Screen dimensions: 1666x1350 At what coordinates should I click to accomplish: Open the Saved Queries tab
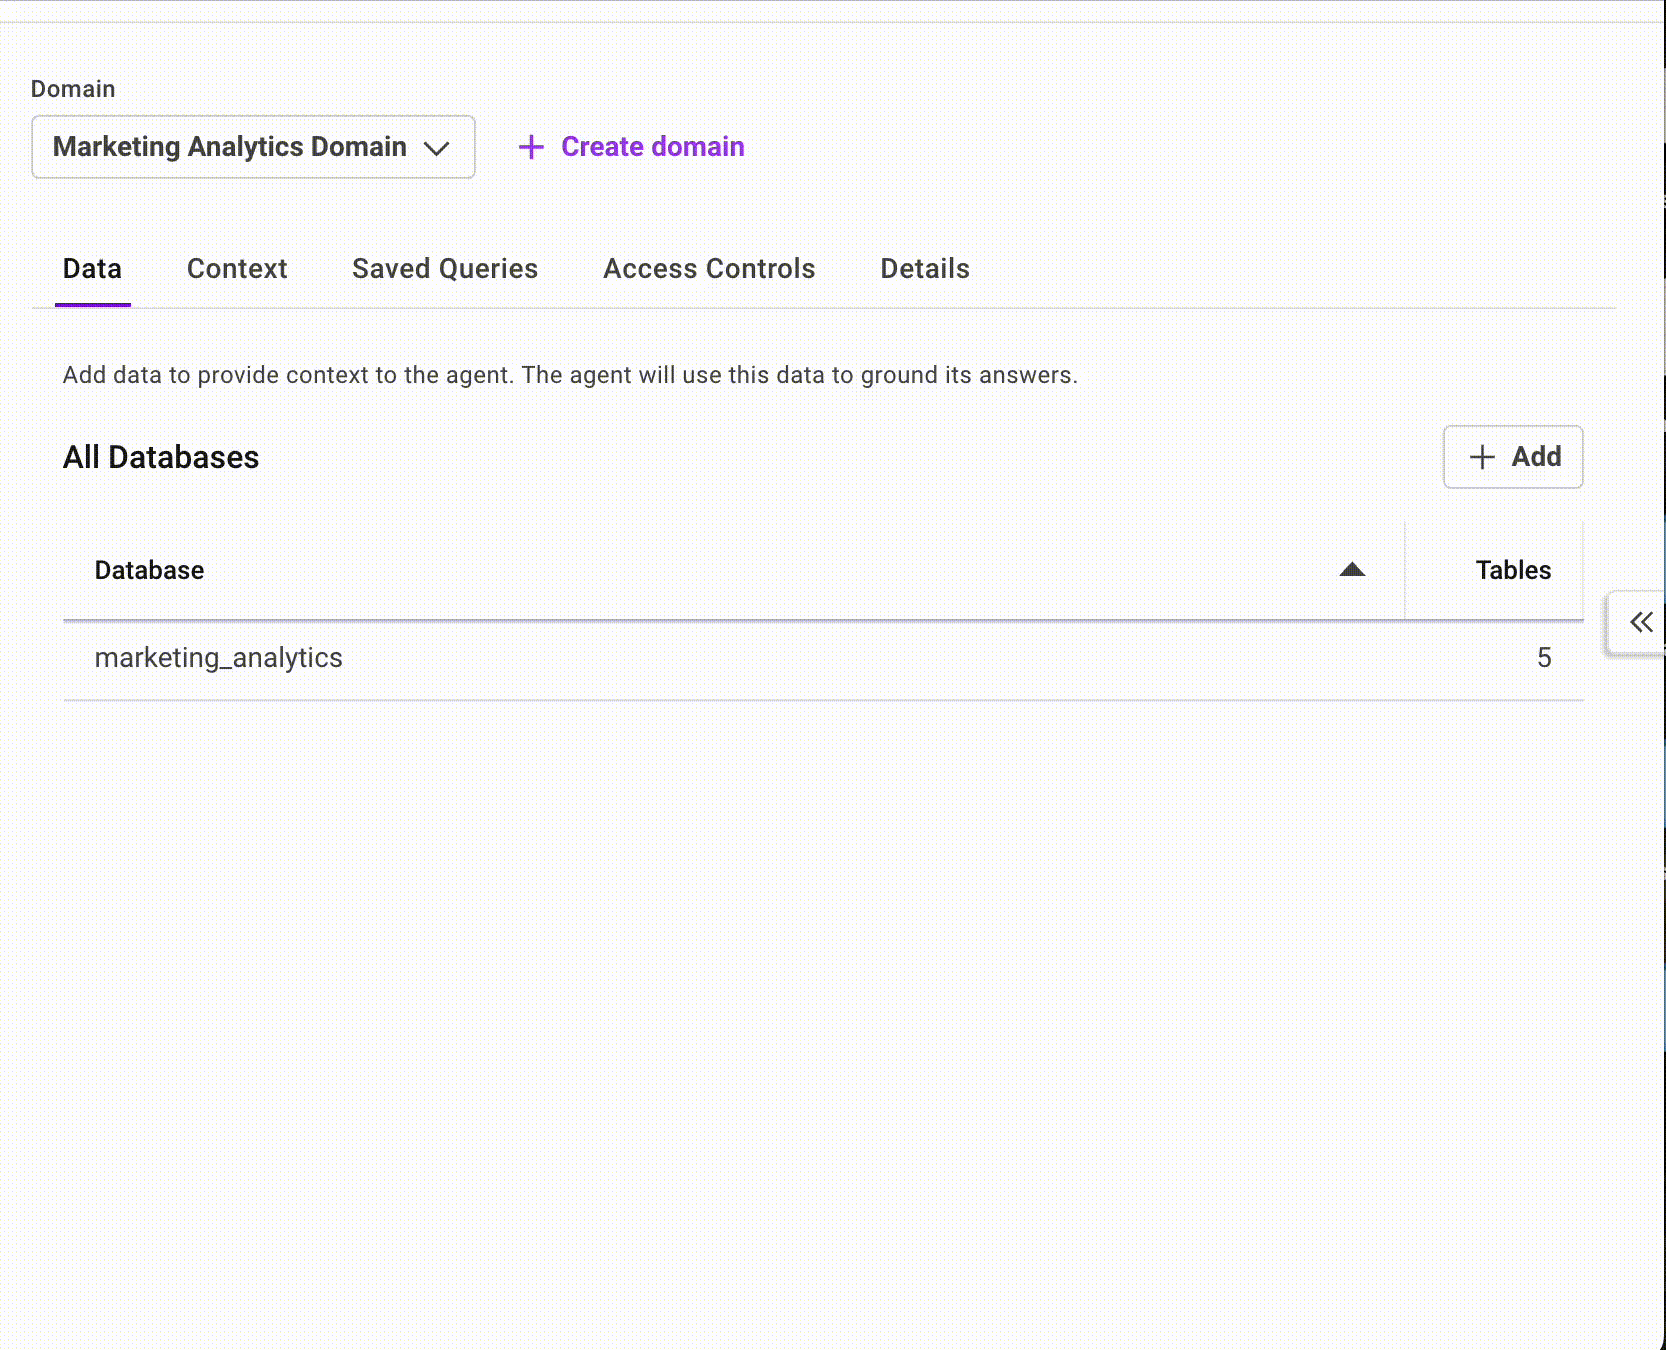point(445,269)
